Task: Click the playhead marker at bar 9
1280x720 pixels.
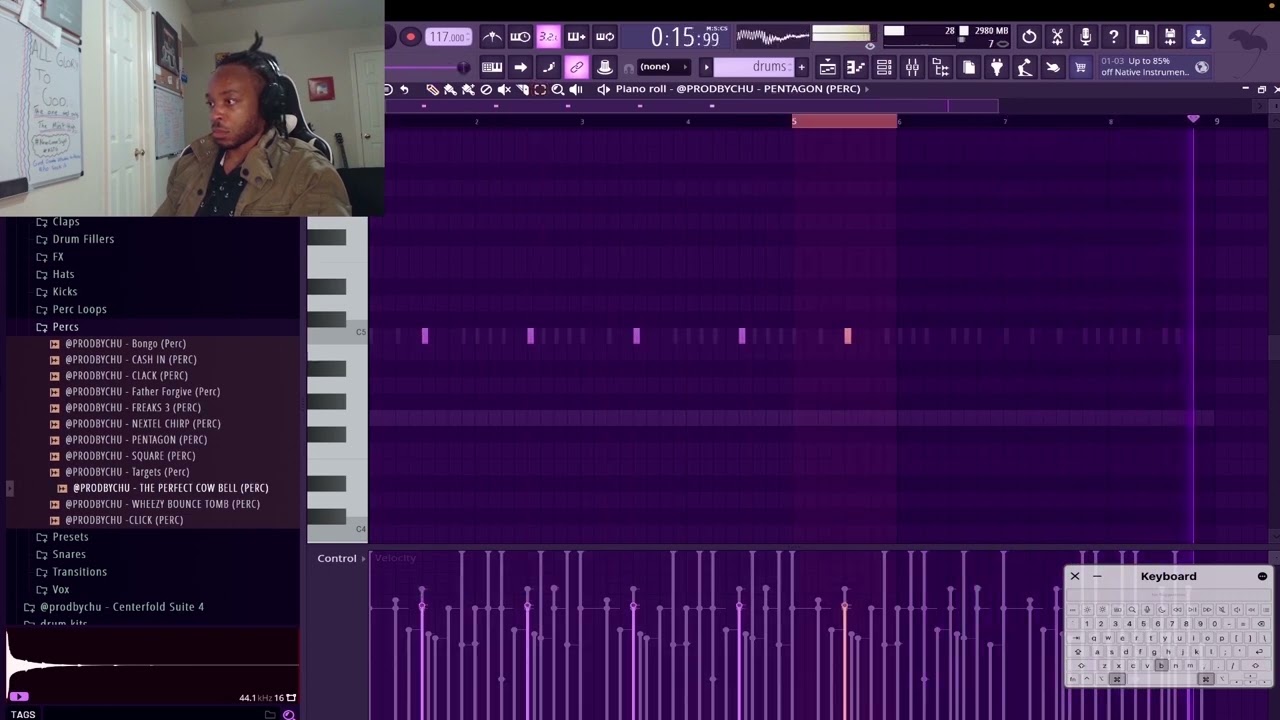Action: click(x=1193, y=119)
